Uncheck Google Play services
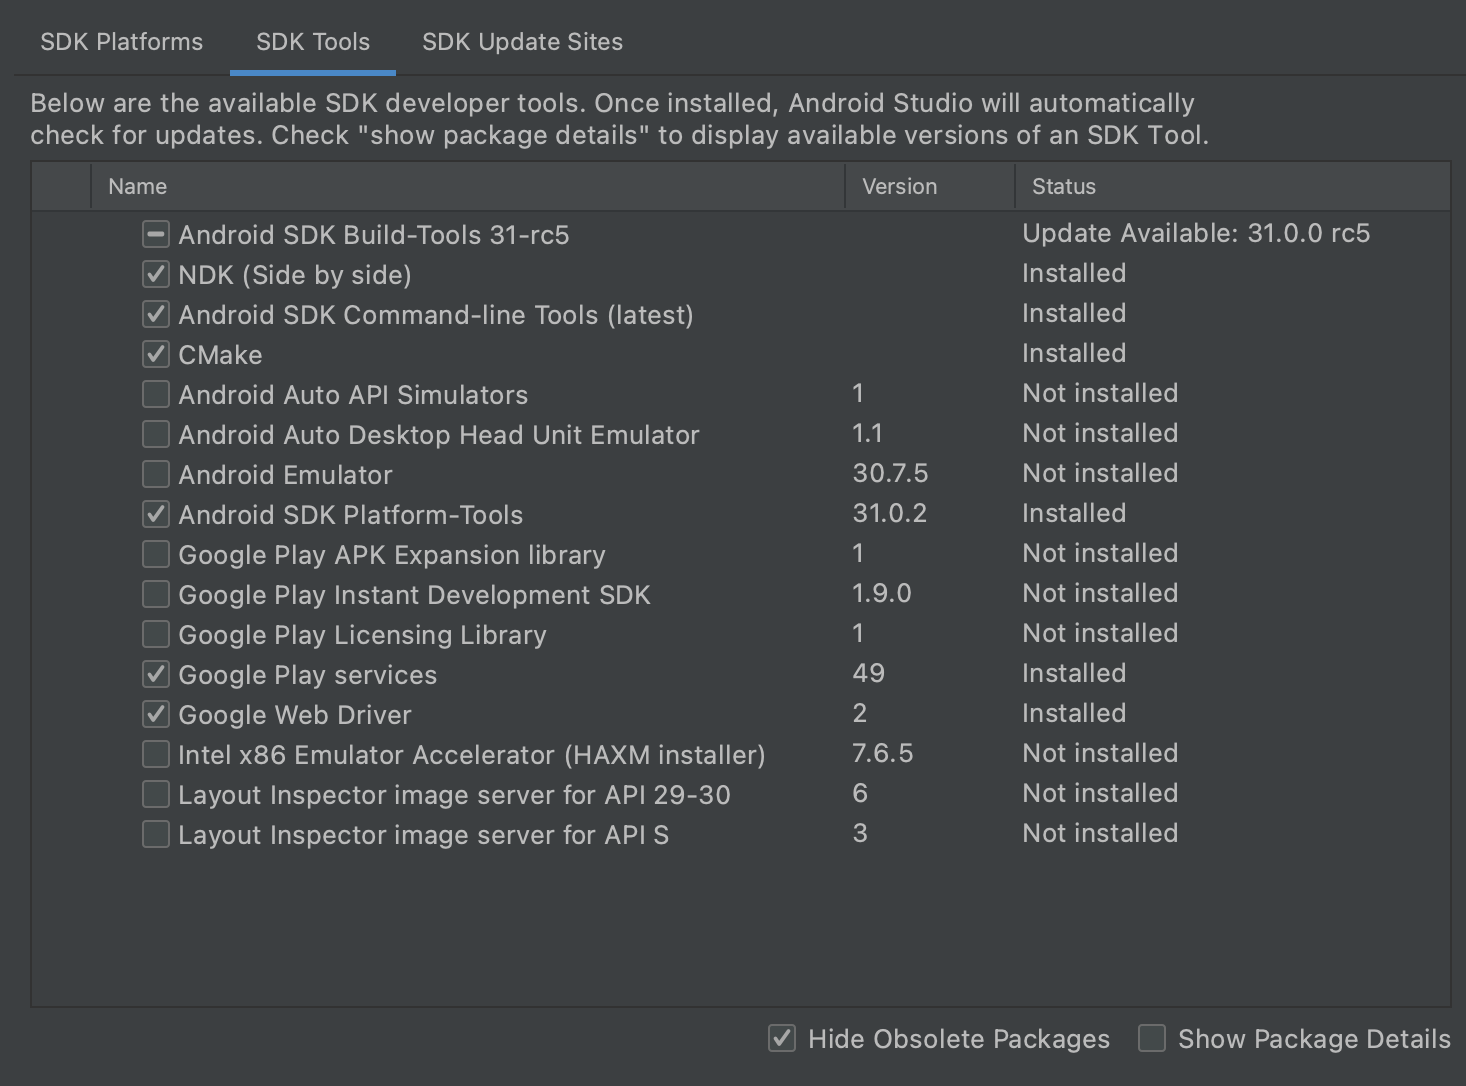Screen dimensions: 1466x1086 156,674
